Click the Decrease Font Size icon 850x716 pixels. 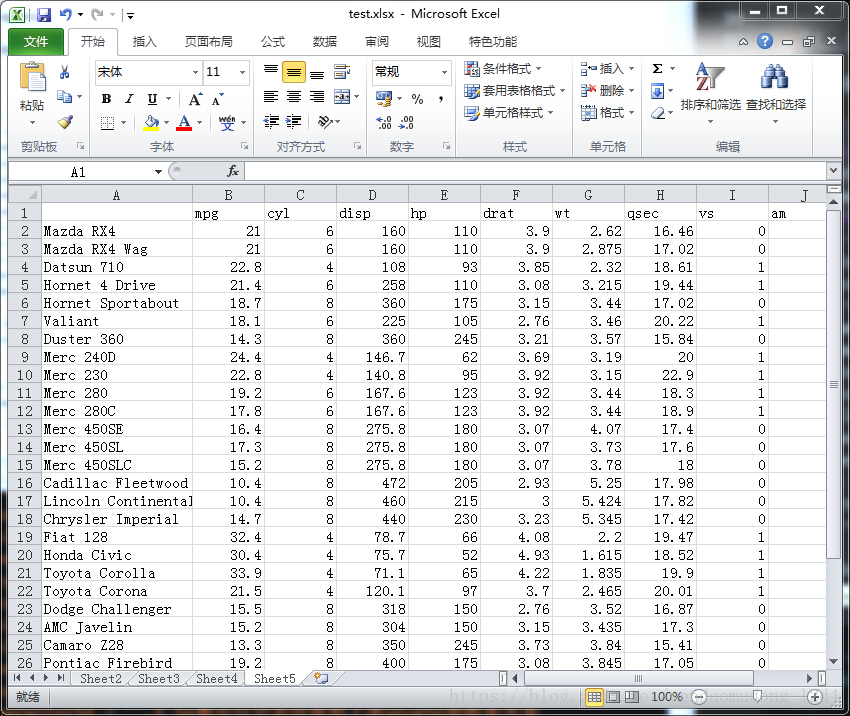(x=217, y=100)
